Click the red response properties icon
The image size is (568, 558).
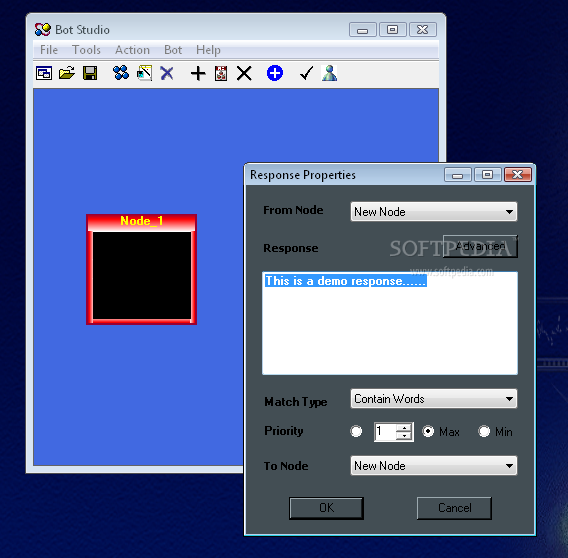[221, 74]
